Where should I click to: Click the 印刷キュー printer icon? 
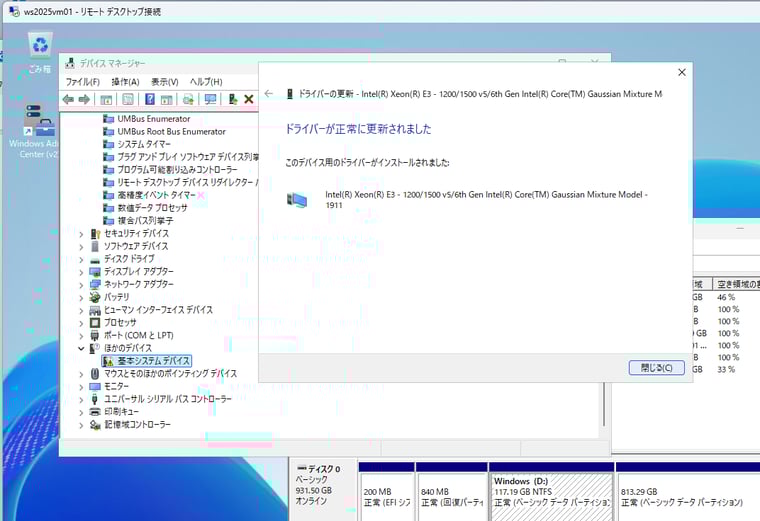point(95,412)
